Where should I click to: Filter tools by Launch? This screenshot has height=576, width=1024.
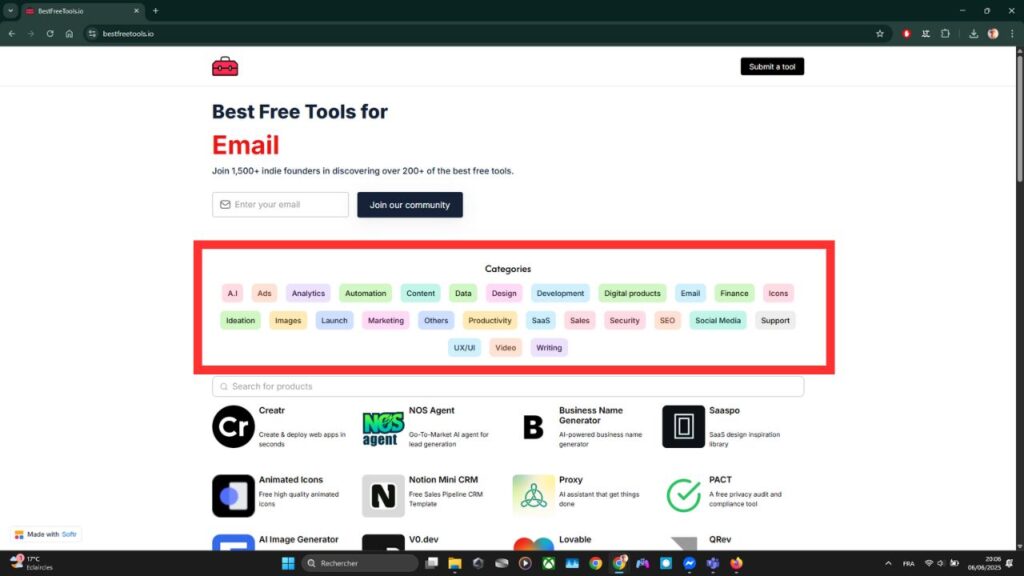coord(334,321)
